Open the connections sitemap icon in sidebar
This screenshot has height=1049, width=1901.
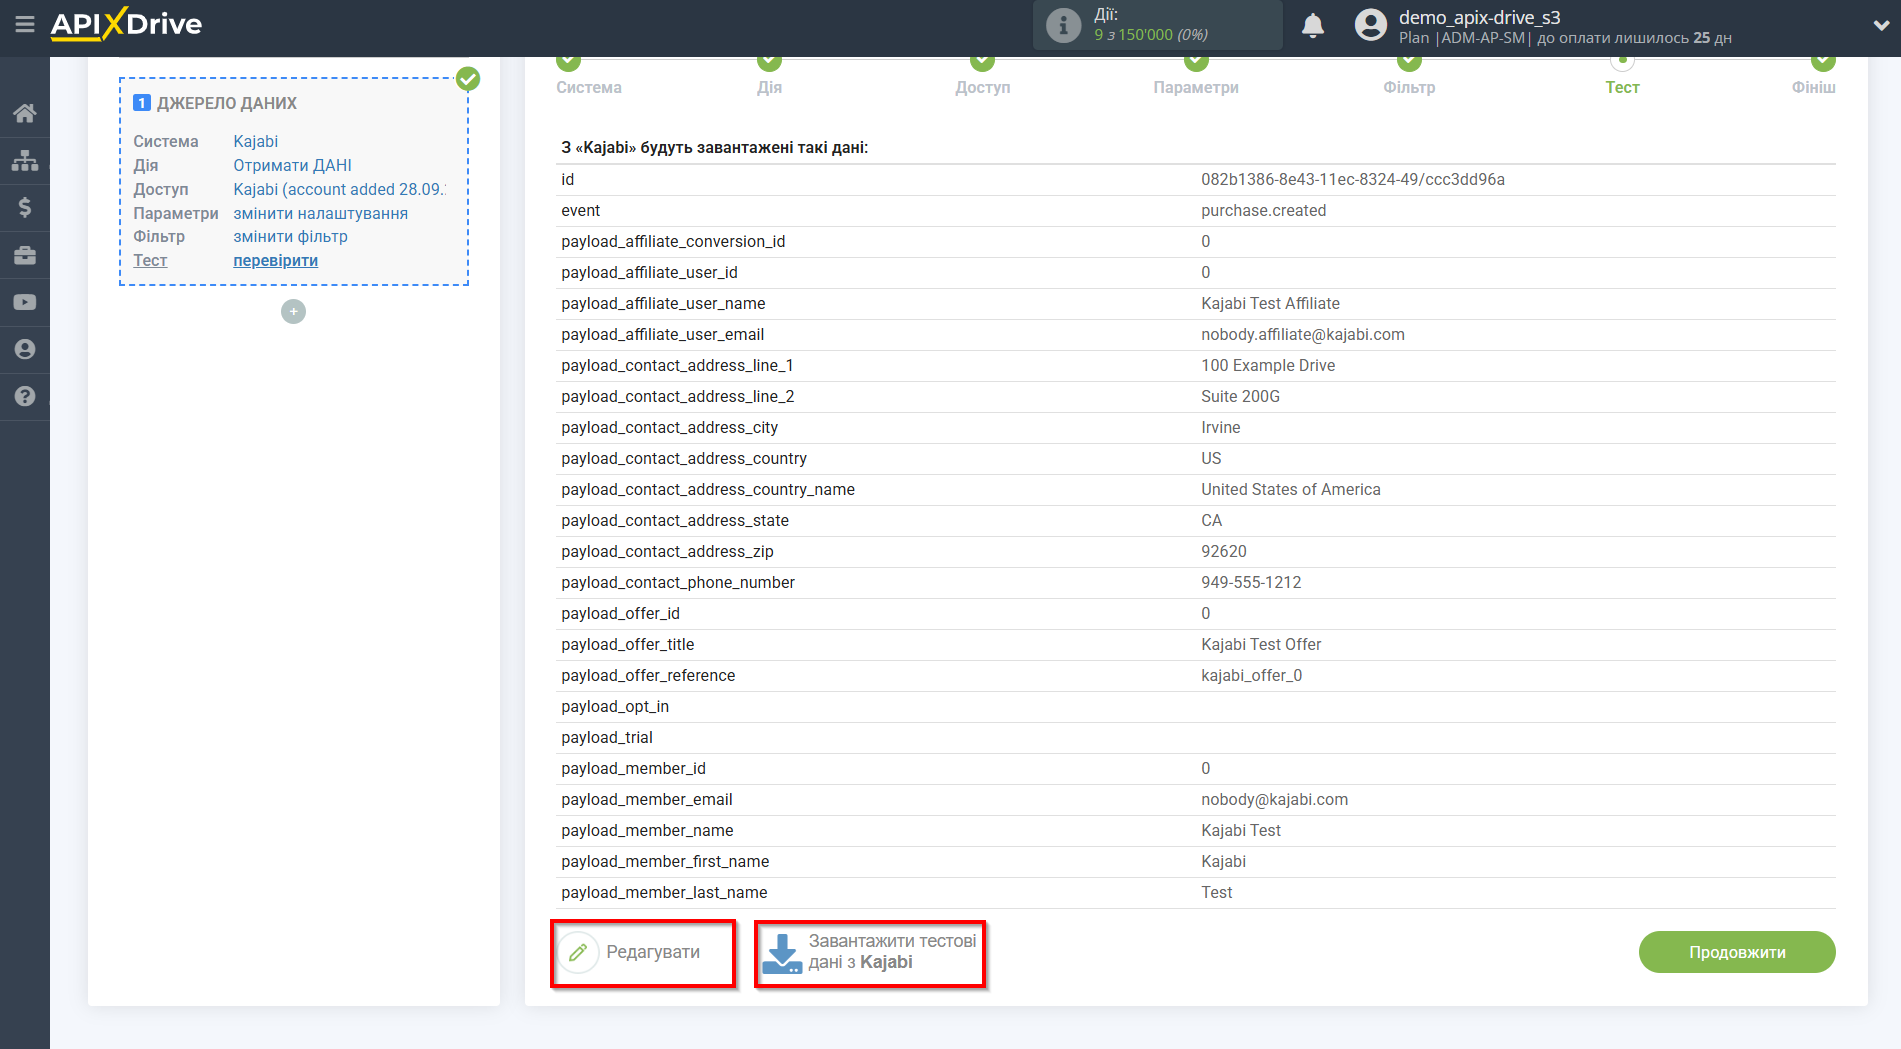coord(25,160)
